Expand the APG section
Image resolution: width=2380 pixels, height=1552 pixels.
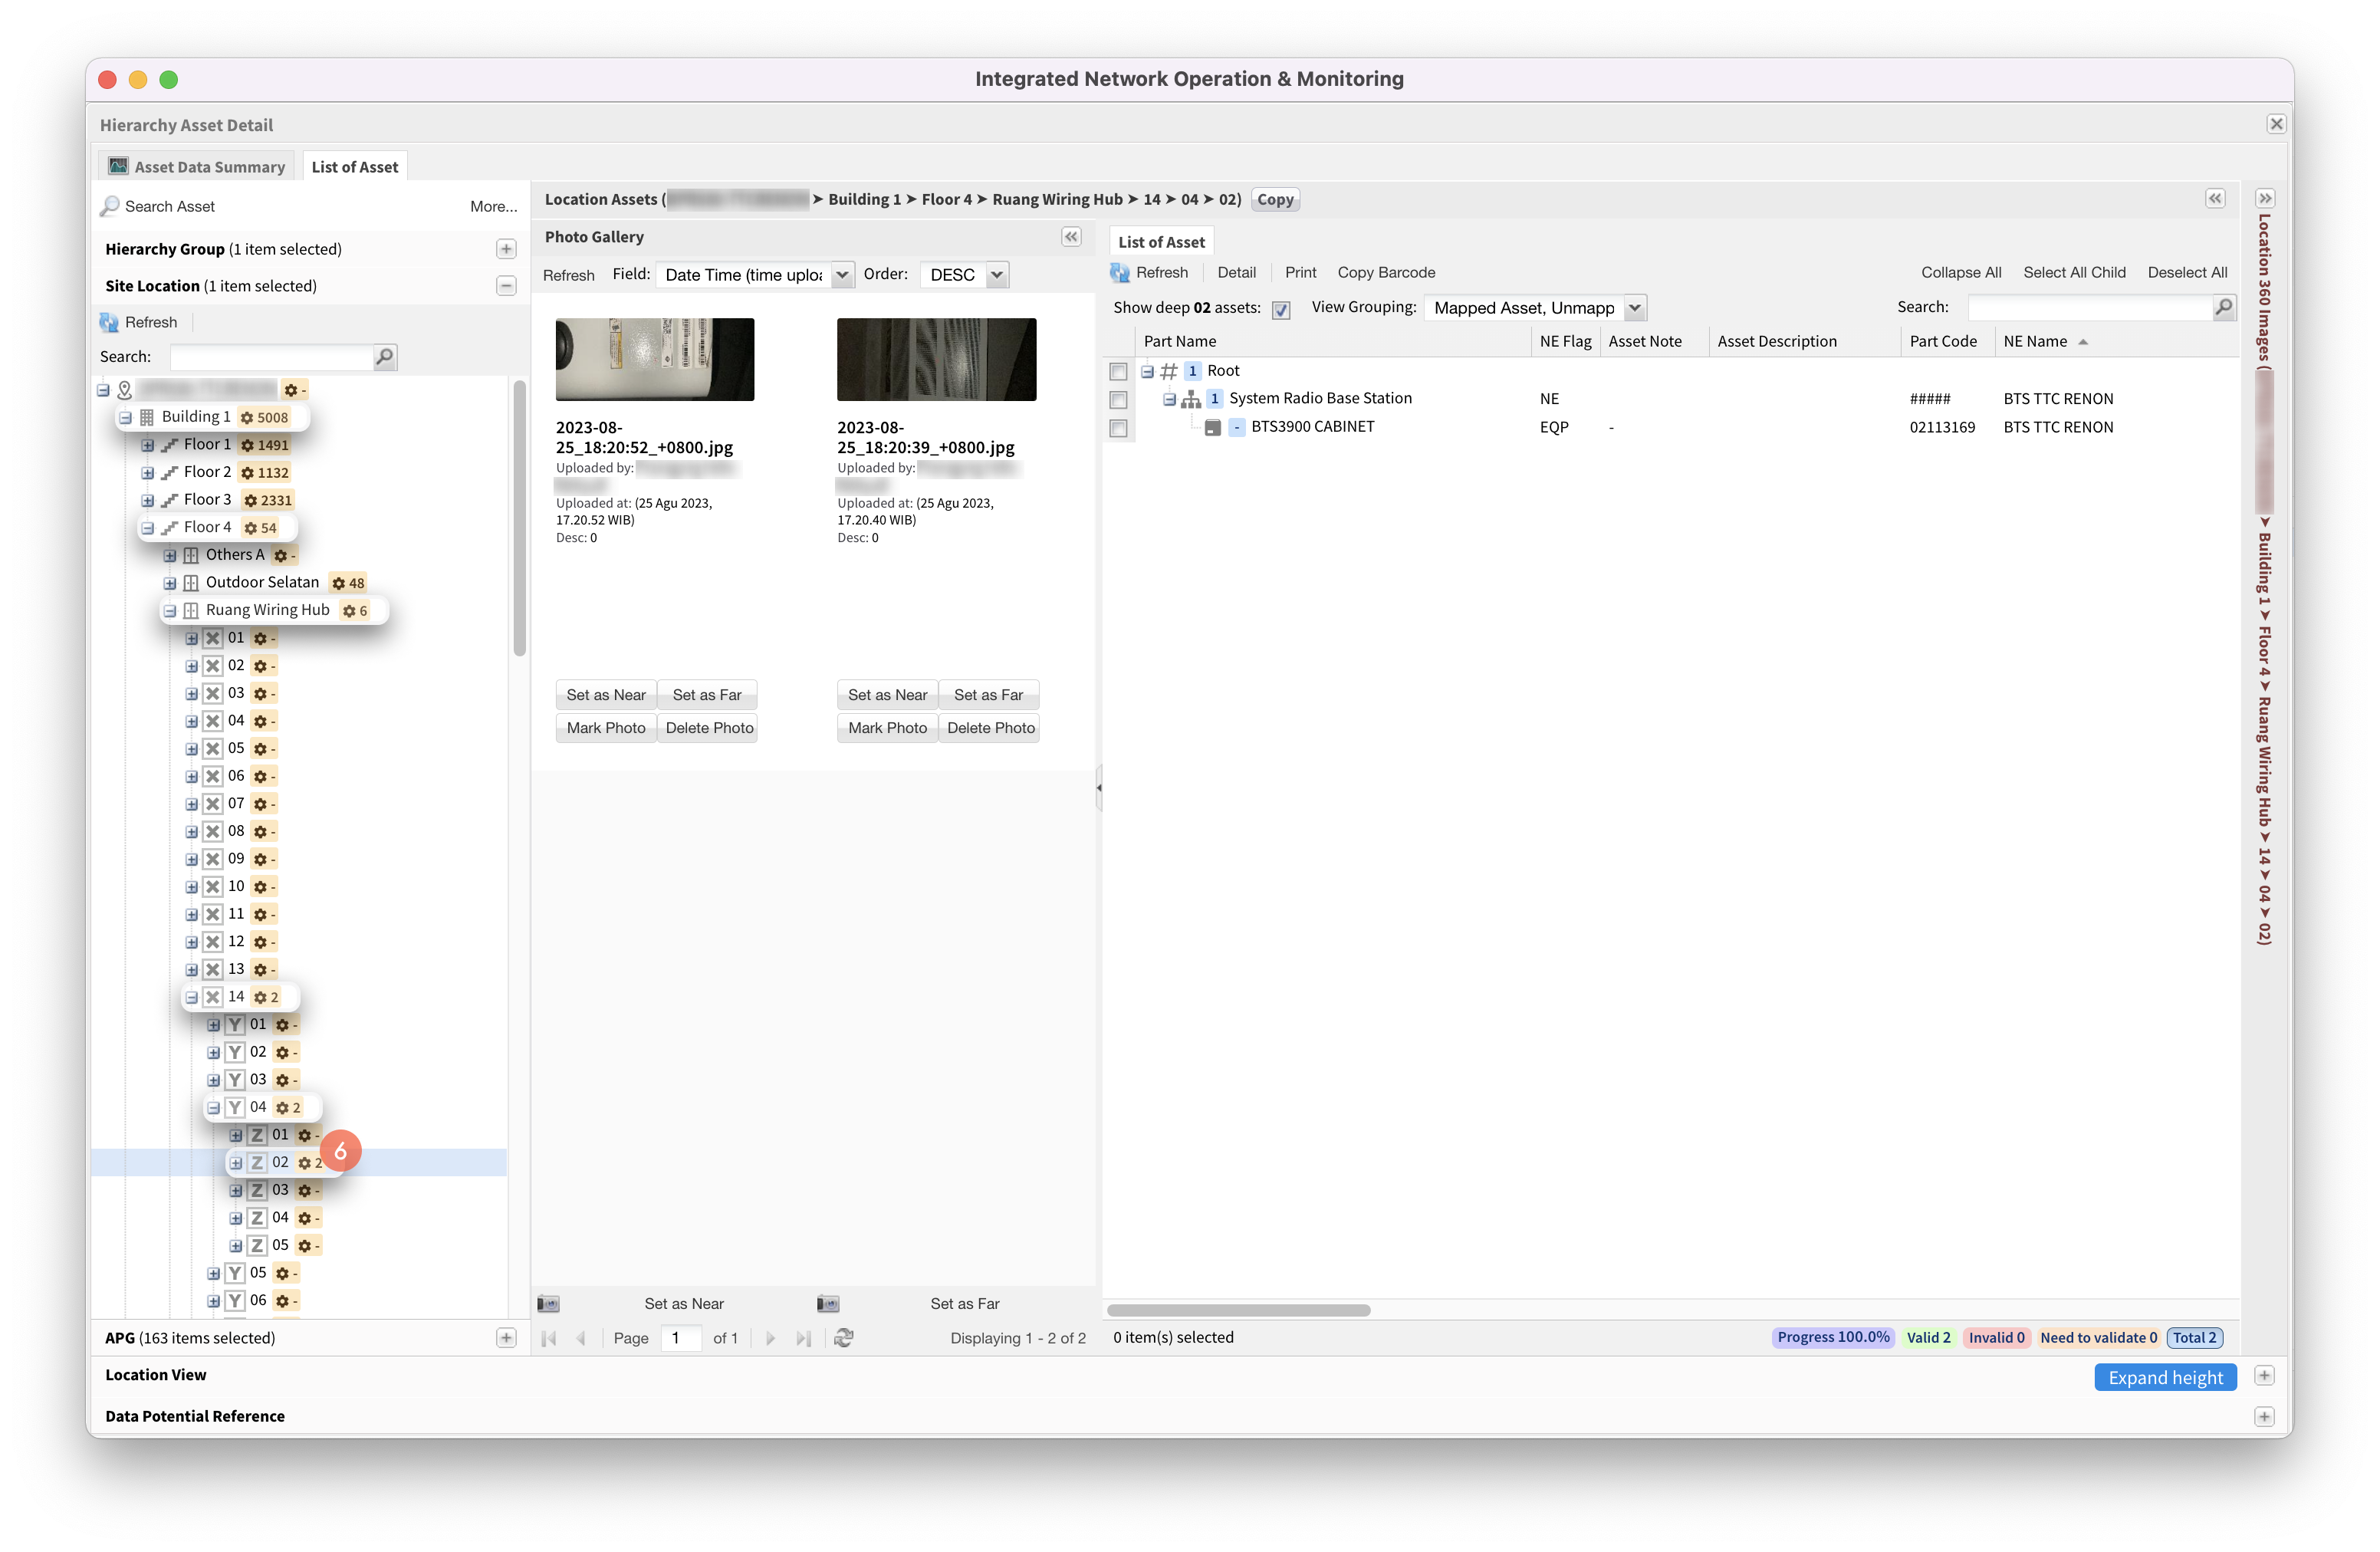[x=506, y=1338]
